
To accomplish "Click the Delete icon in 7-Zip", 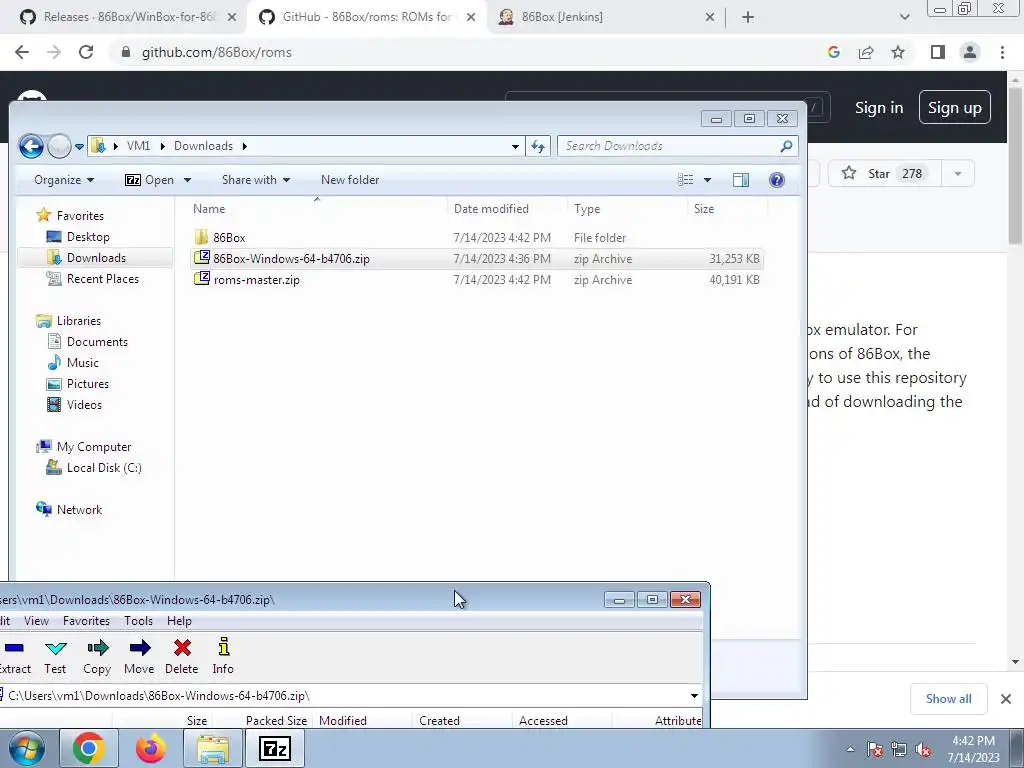I will pos(182,648).
